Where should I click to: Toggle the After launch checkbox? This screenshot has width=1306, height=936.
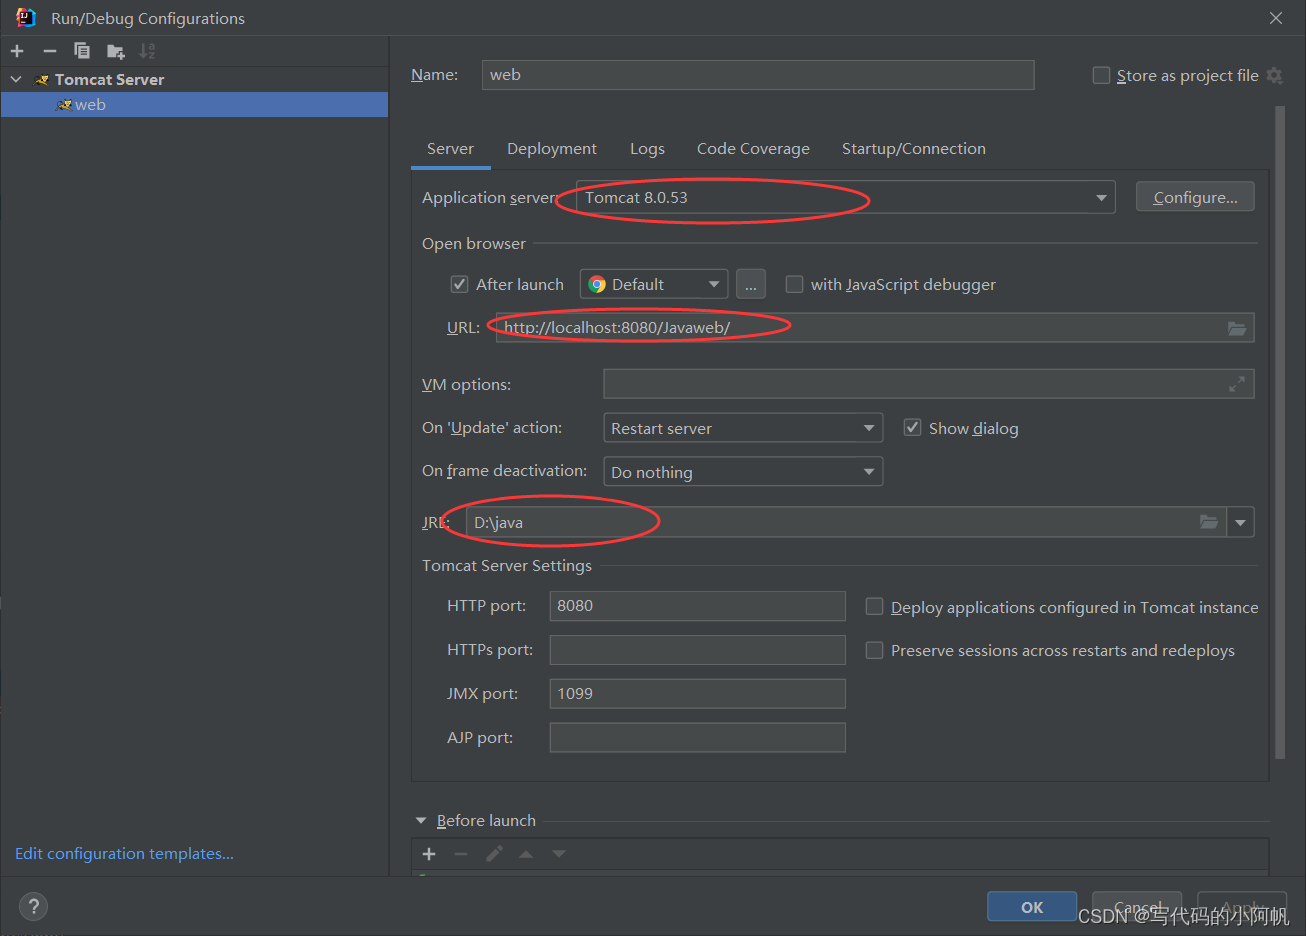[x=460, y=284]
